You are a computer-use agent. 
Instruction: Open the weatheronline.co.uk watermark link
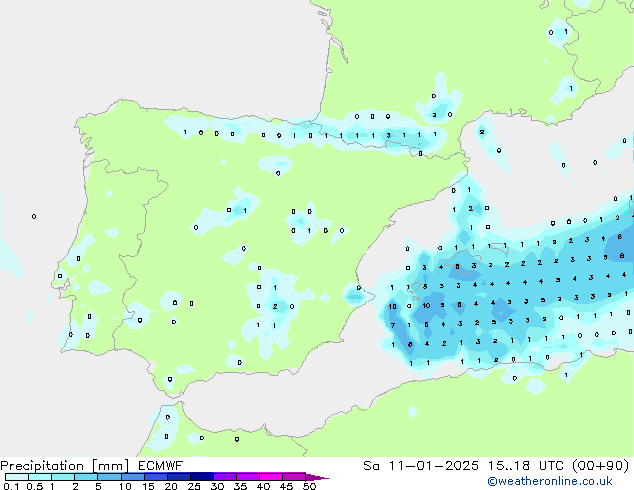pos(563,481)
